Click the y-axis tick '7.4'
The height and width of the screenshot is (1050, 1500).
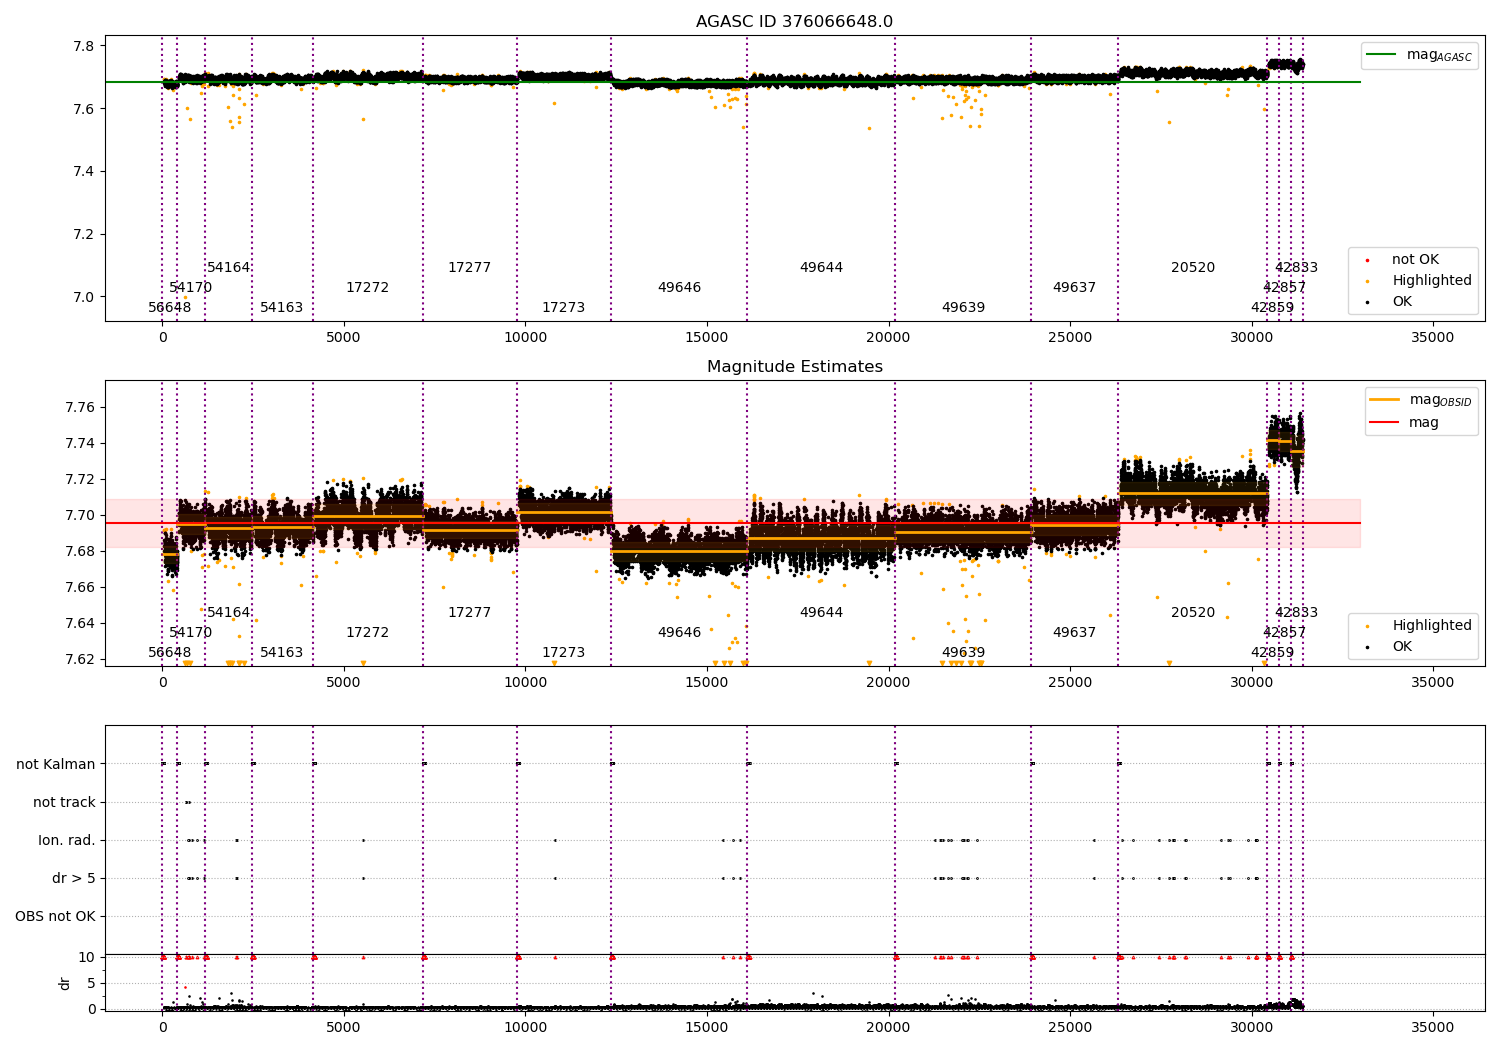coord(84,172)
